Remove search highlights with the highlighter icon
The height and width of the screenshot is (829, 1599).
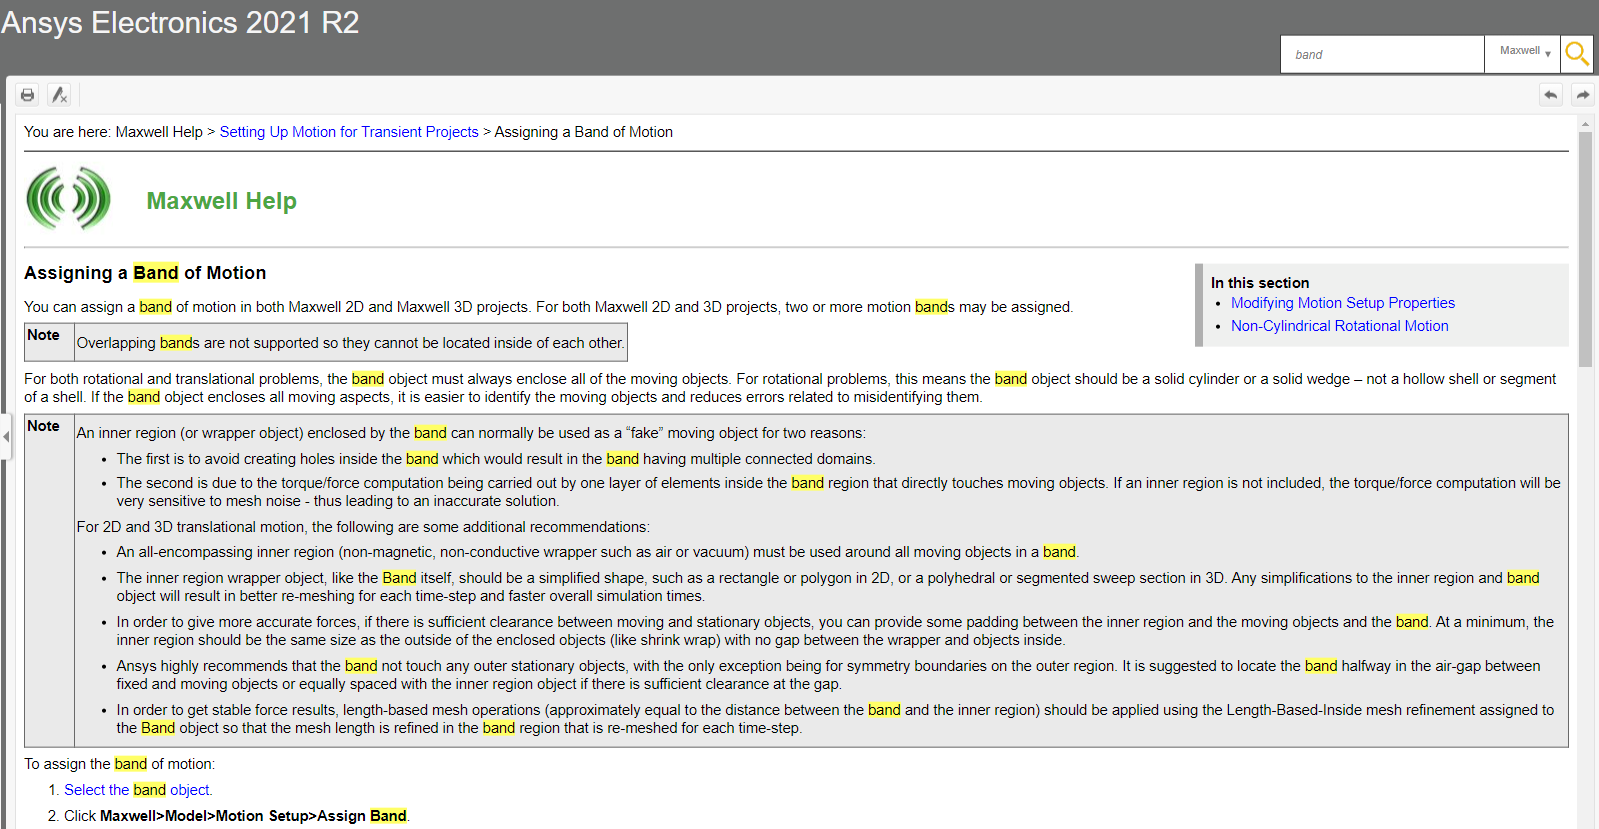(59, 95)
